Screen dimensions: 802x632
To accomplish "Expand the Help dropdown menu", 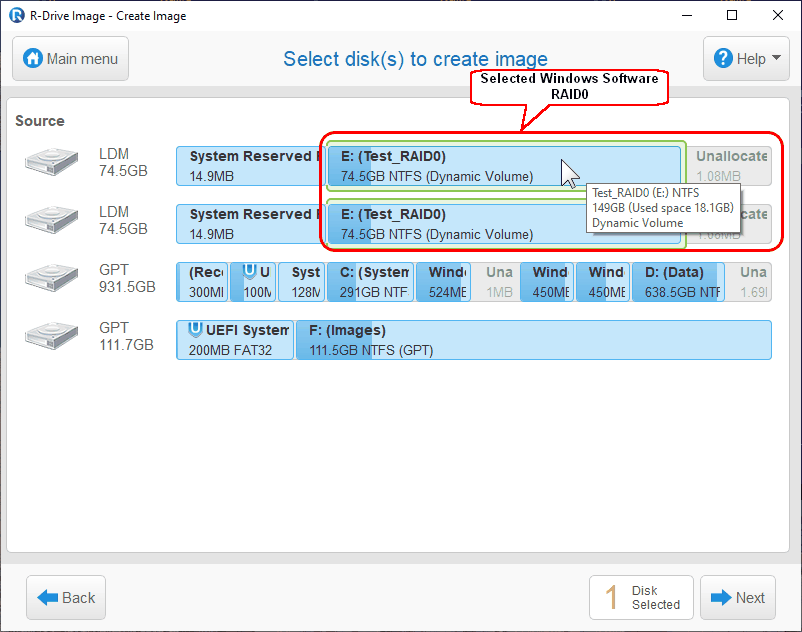I will (746, 59).
